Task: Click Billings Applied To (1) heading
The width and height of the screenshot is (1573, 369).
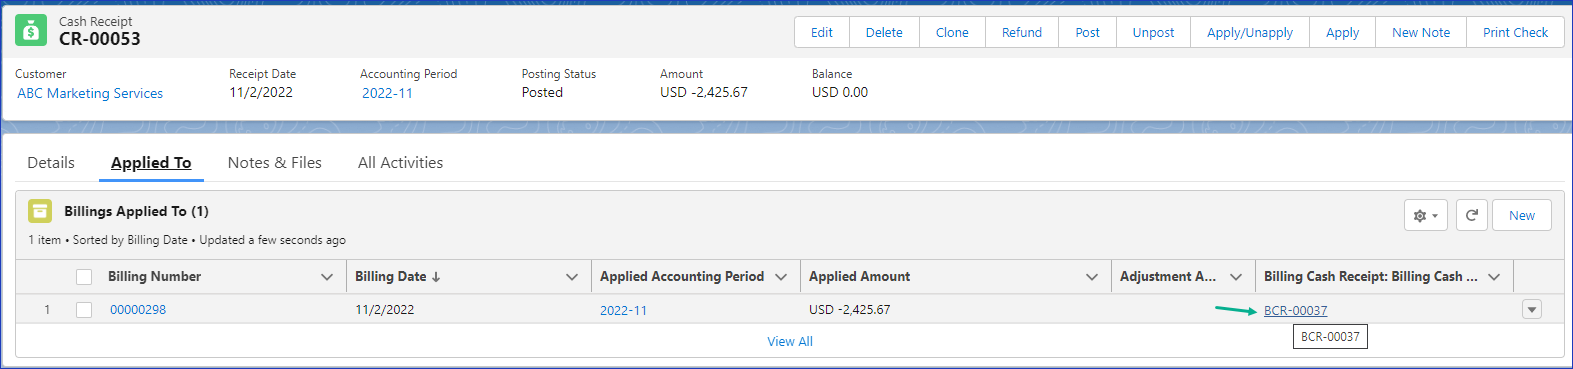Action: pyautogui.click(x=136, y=211)
